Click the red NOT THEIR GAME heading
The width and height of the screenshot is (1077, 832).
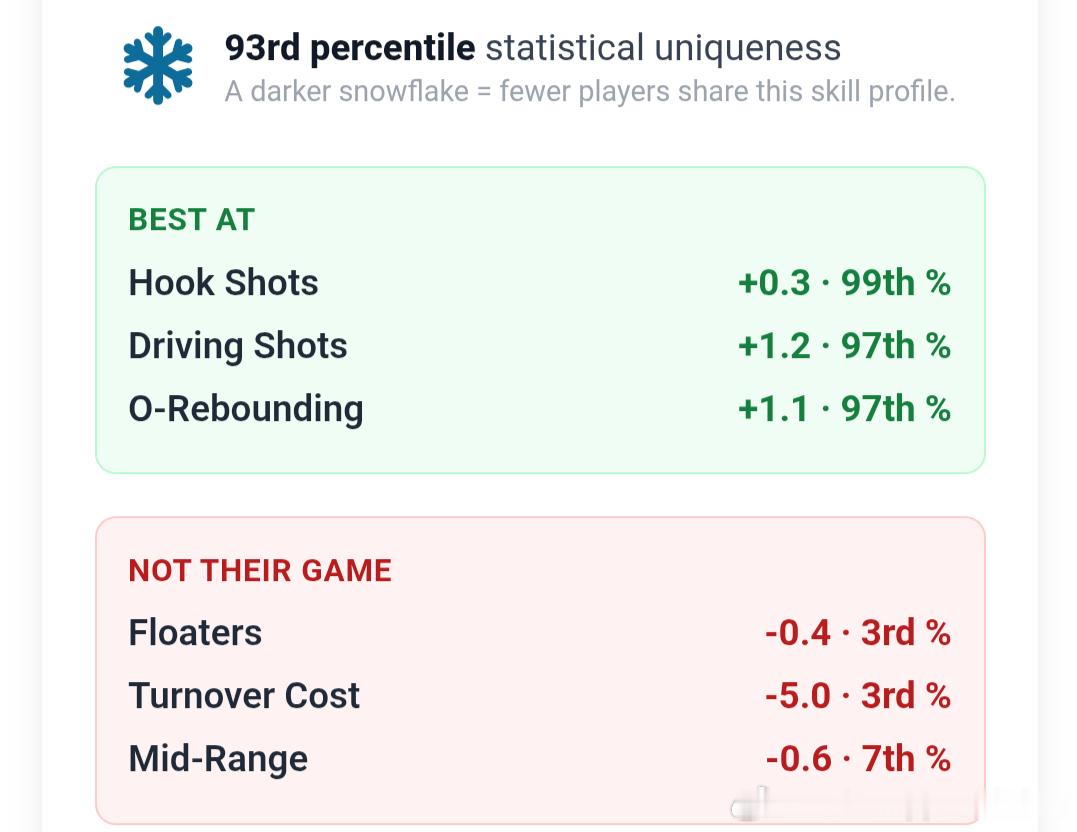tap(260, 570)
